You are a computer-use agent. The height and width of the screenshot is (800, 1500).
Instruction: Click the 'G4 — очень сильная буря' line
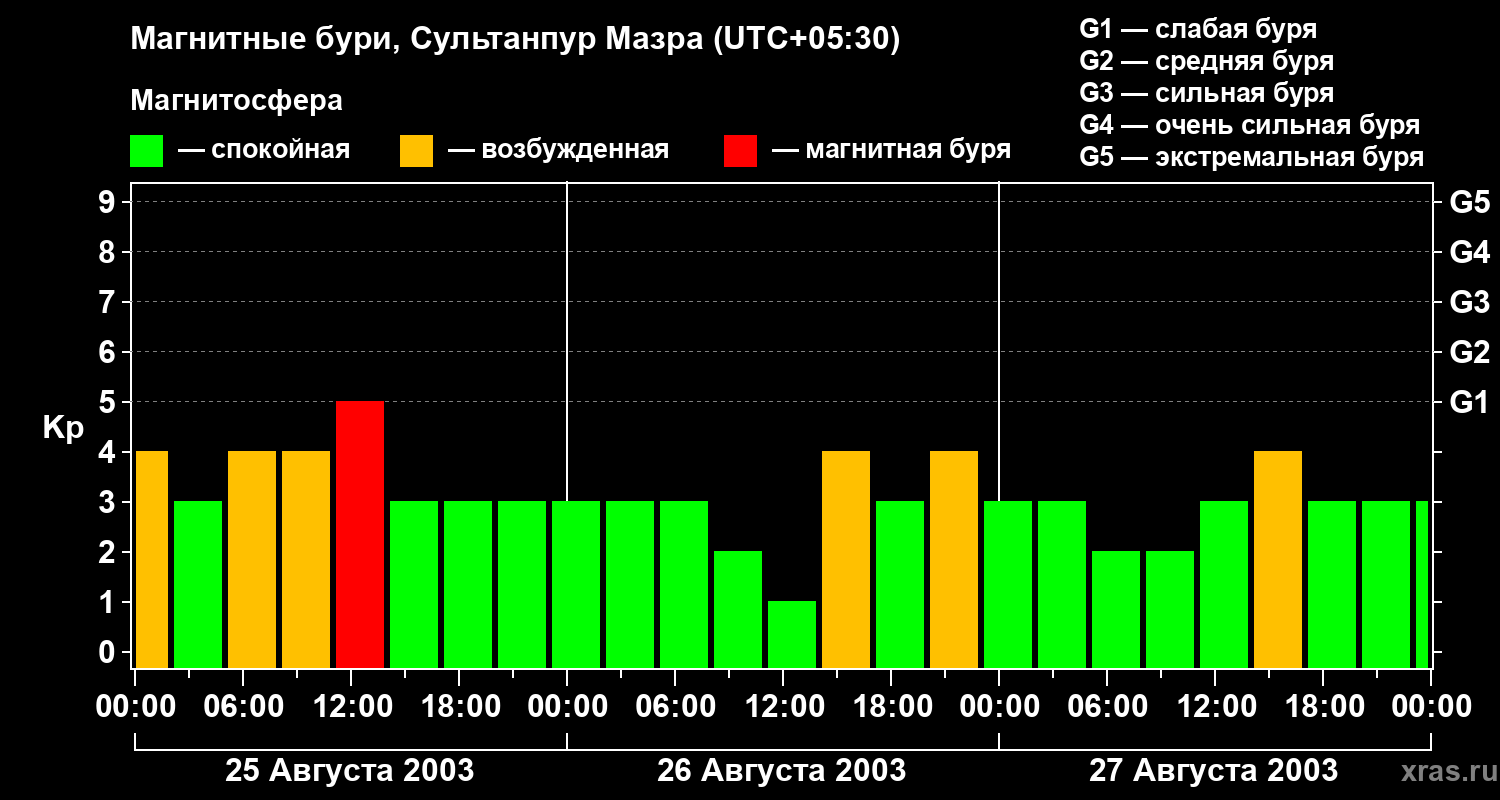pos(1250,125)
